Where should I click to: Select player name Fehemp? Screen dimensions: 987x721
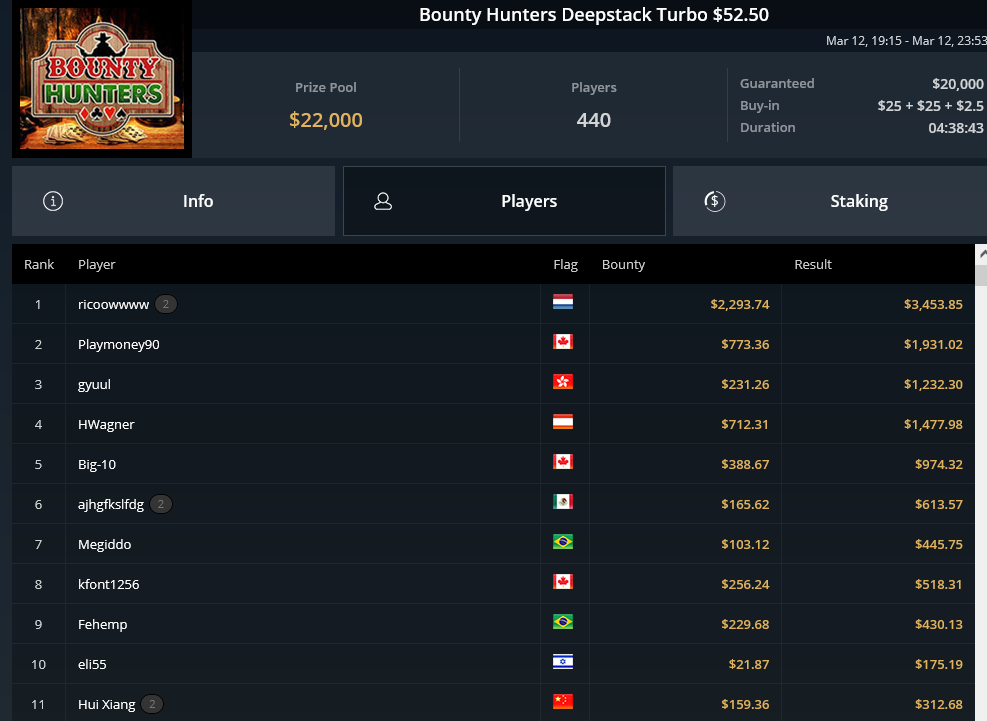(x=103, y=625)
